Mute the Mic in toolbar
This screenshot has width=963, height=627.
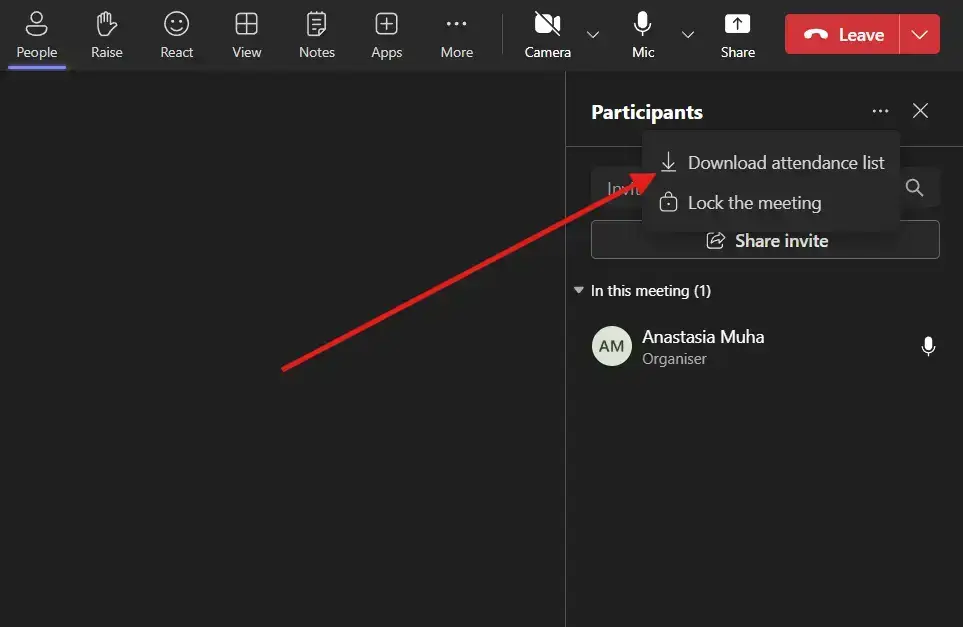point(642,34)
